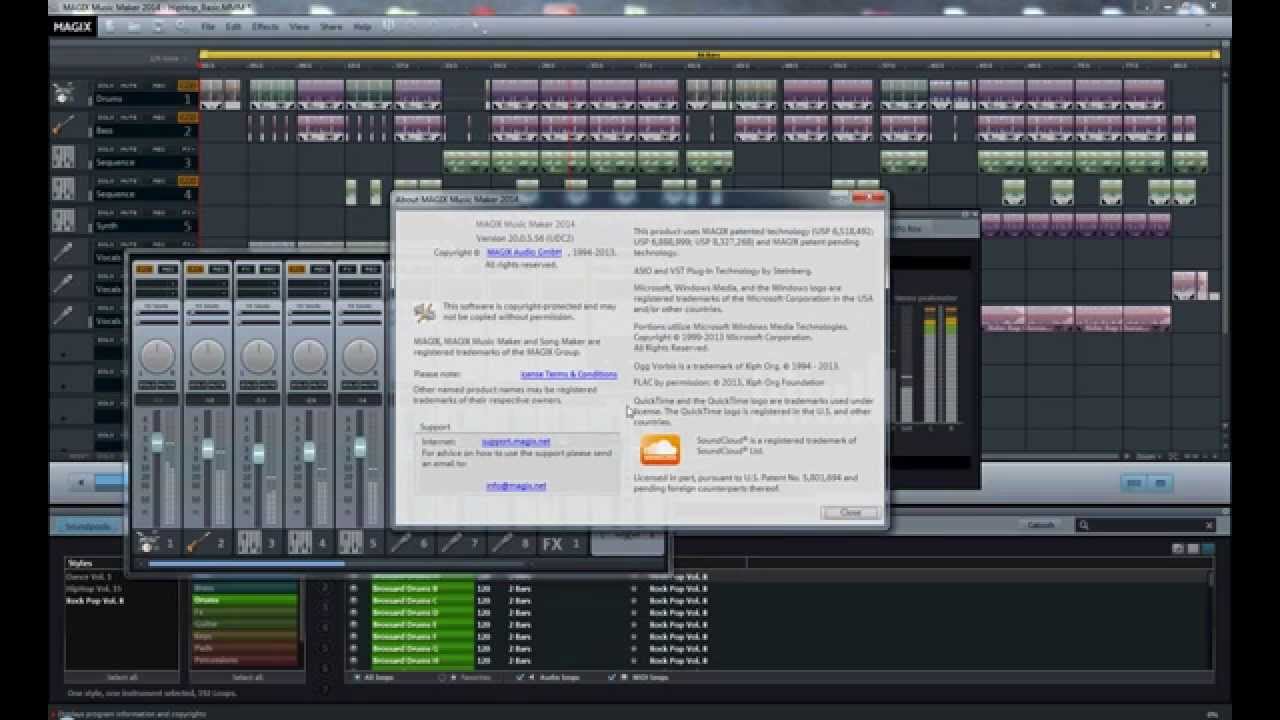Click inside the loop search input field
1280x720 pixels.
1146,525
